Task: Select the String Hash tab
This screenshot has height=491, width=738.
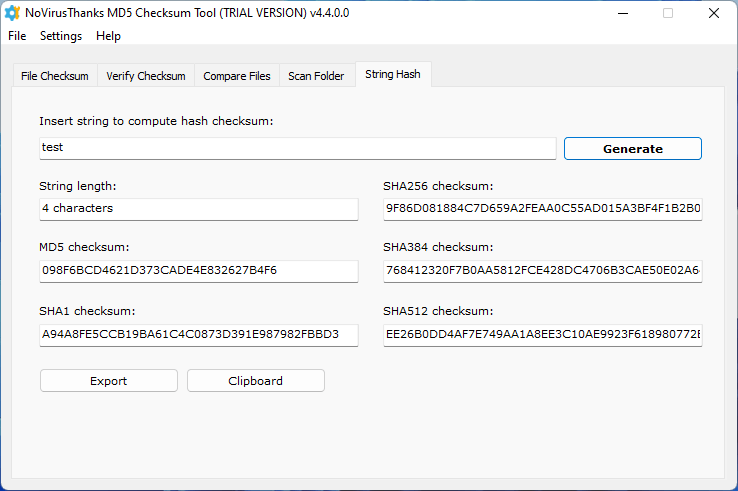Action: point(393,74)
